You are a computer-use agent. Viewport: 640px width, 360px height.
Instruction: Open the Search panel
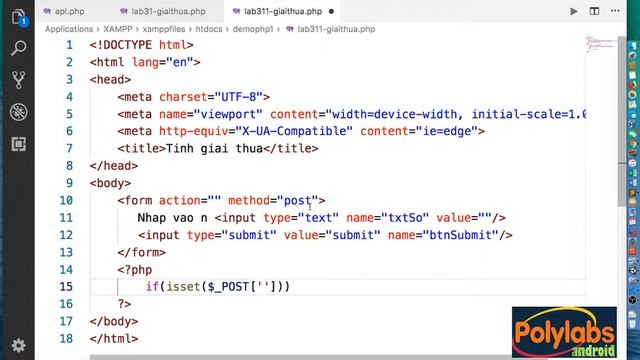coord(18,48)
